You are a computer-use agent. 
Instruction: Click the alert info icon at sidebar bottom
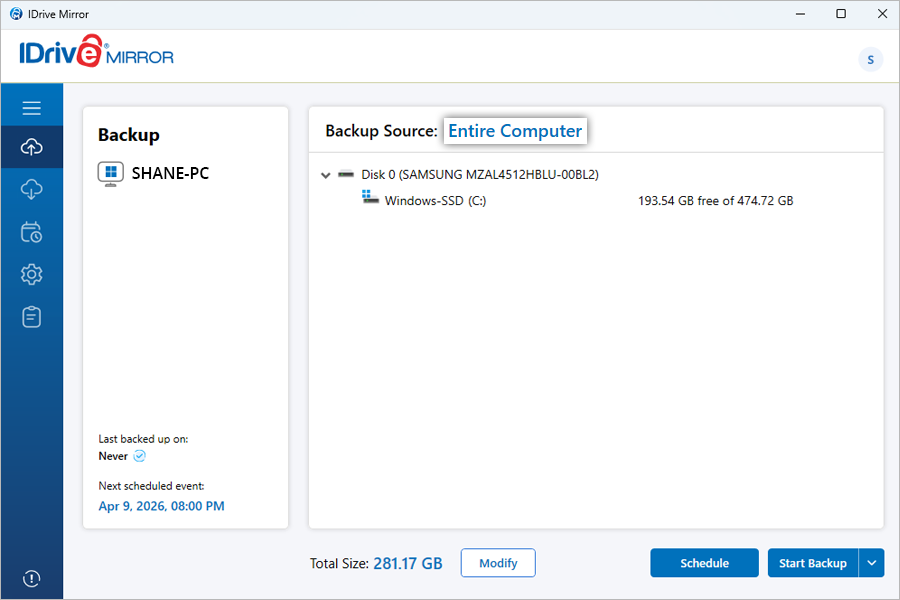coord(31,578)
